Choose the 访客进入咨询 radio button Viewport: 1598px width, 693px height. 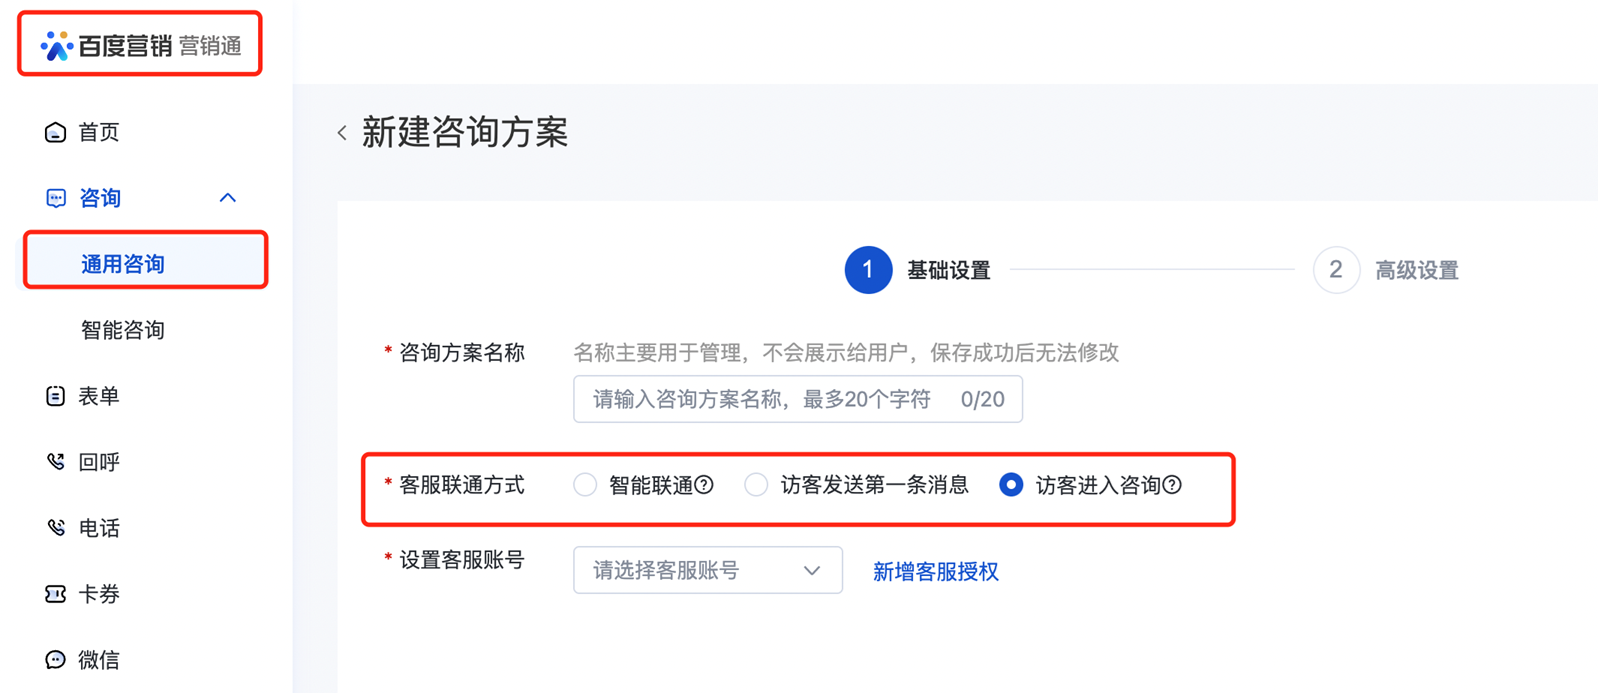[1011, 485]
